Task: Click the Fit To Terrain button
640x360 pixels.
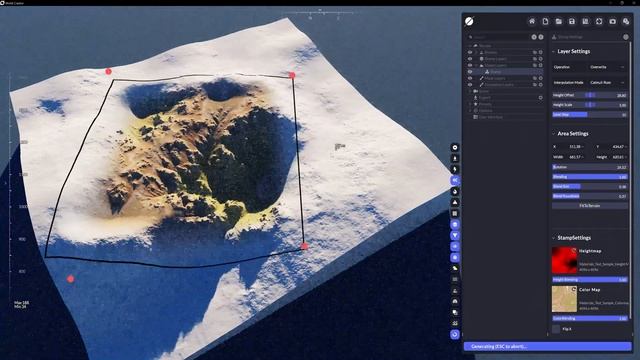Action: pos(590,206)
